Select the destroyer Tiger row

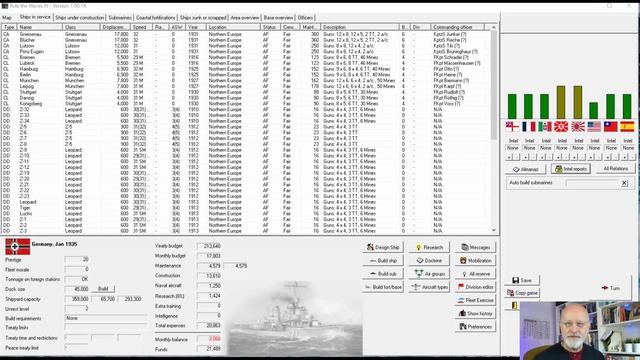(x=245, y=208)
